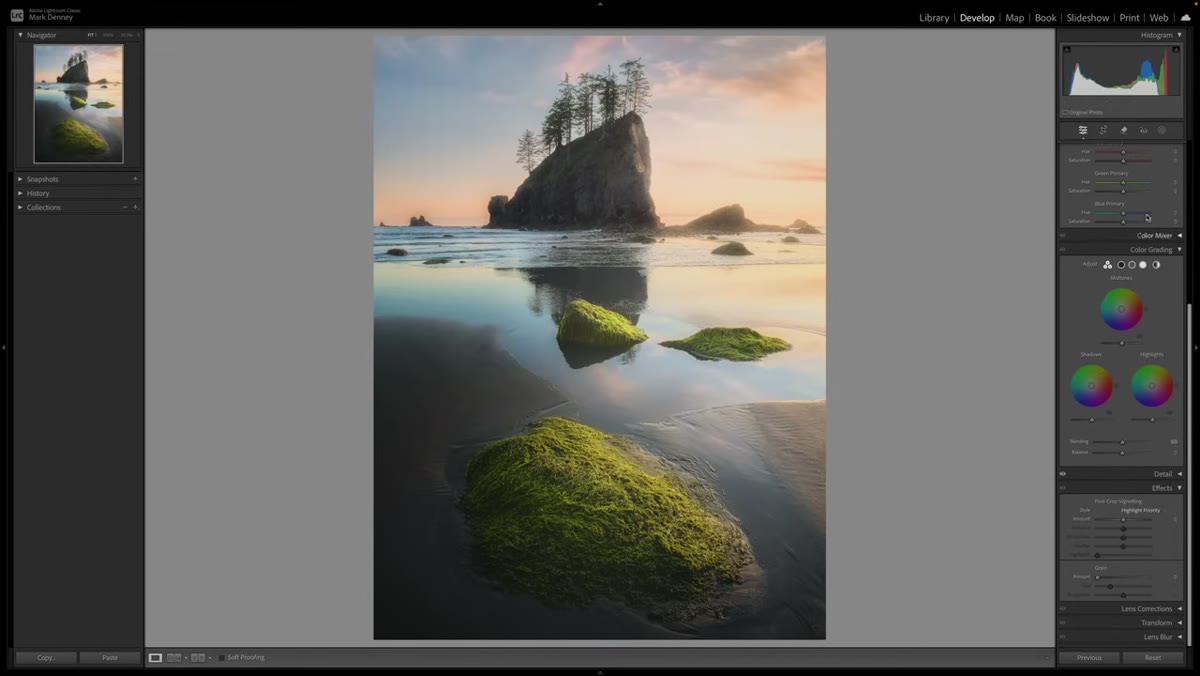Click the Color Grading Blending slider
The image size is (1200, 676).
point(1122,441)
